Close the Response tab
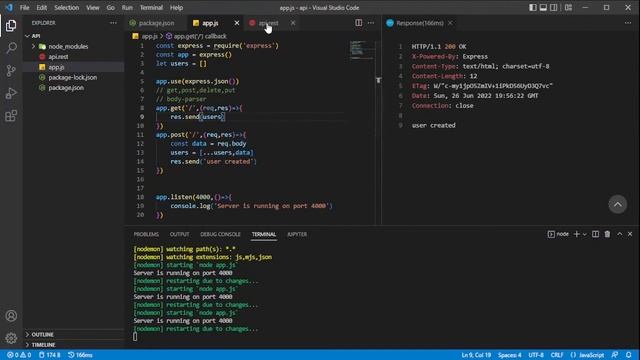The image size is (640, 360). coord(450,23)
